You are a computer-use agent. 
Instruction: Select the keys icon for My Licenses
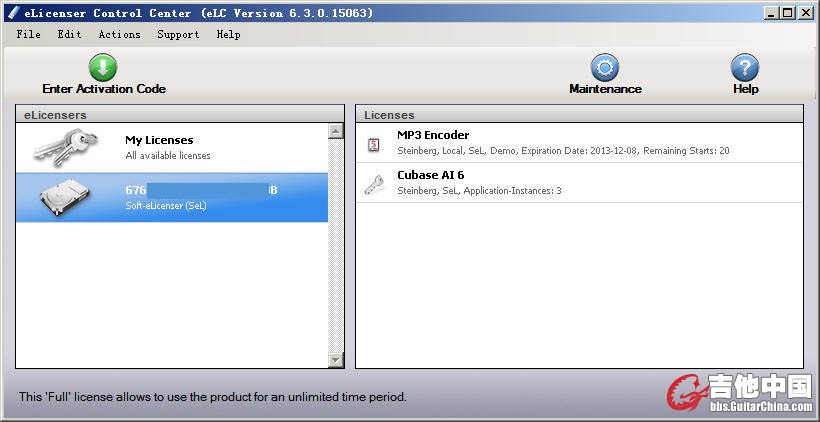(66, 146)
